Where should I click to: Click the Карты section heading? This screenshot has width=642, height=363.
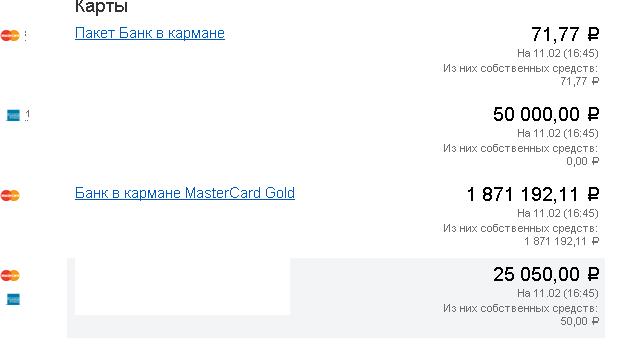coord(102,7)
